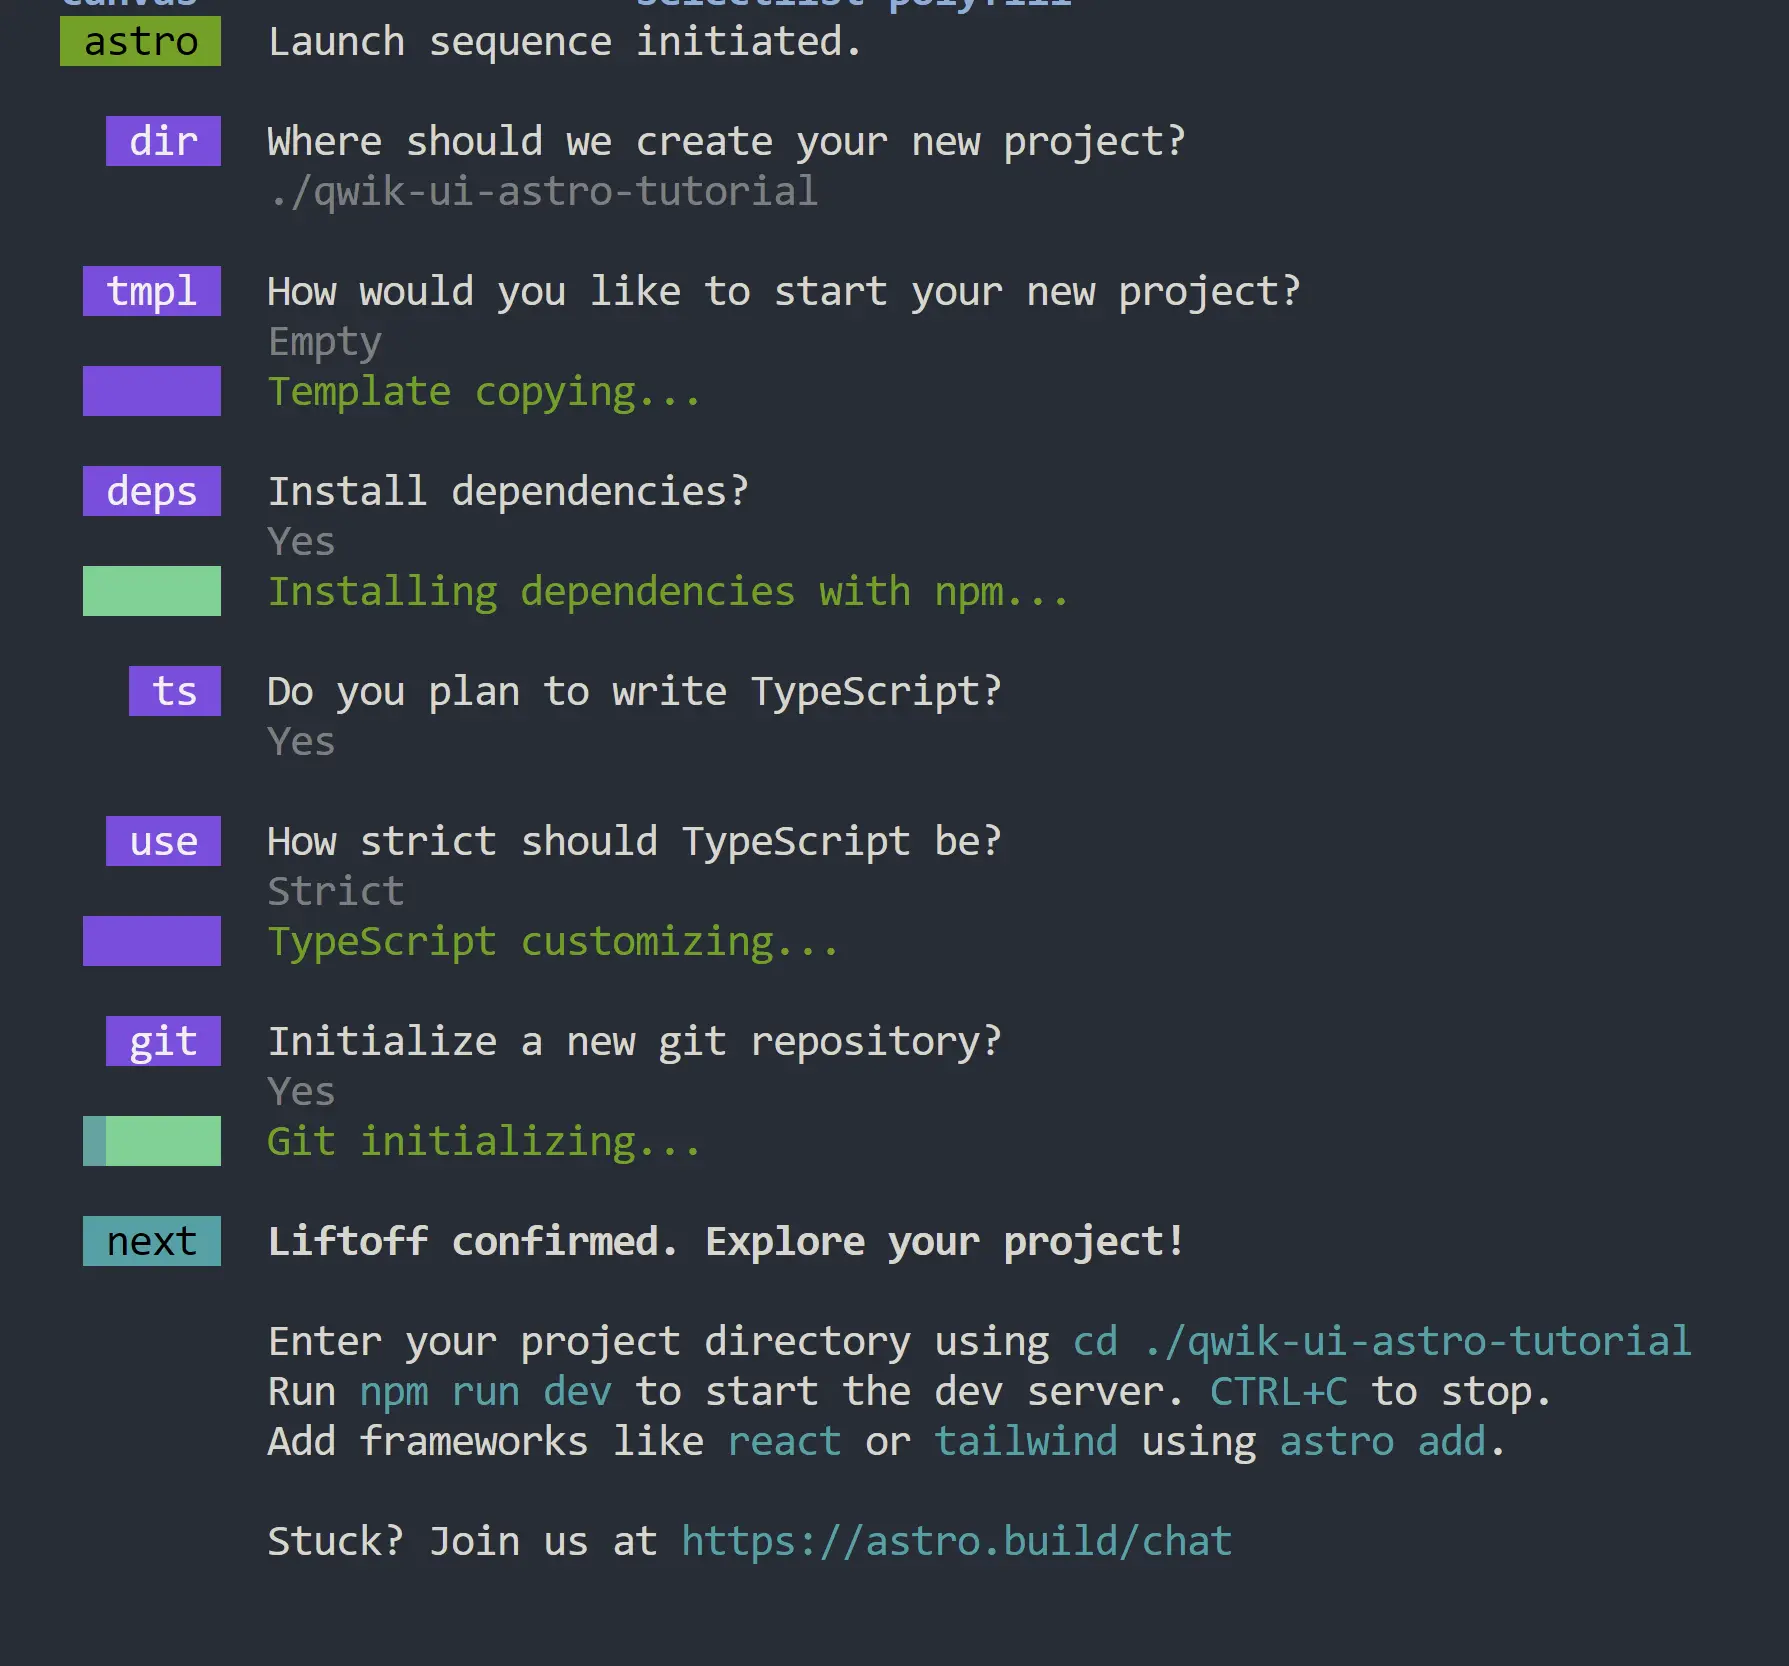The width and height of the screenshot is (1789, 1666).
Task: Click the npm run dev command
Action: coord(485,1391)
